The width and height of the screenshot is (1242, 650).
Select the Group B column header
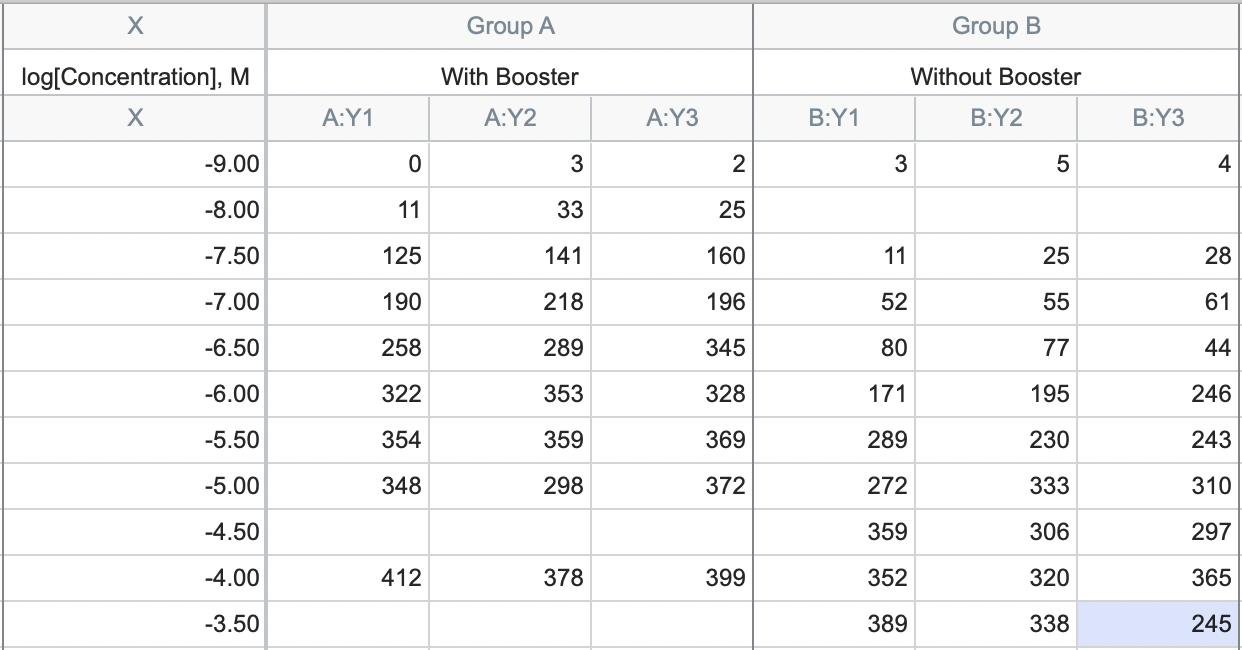pyautogui.click(x=996, y=26)
